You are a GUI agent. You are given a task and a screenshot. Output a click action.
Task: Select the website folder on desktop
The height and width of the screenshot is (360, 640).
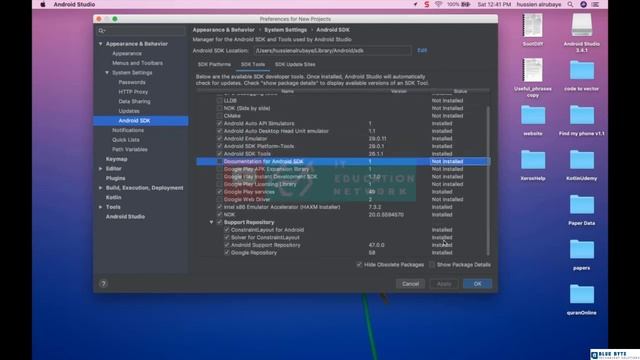[533, 120]
